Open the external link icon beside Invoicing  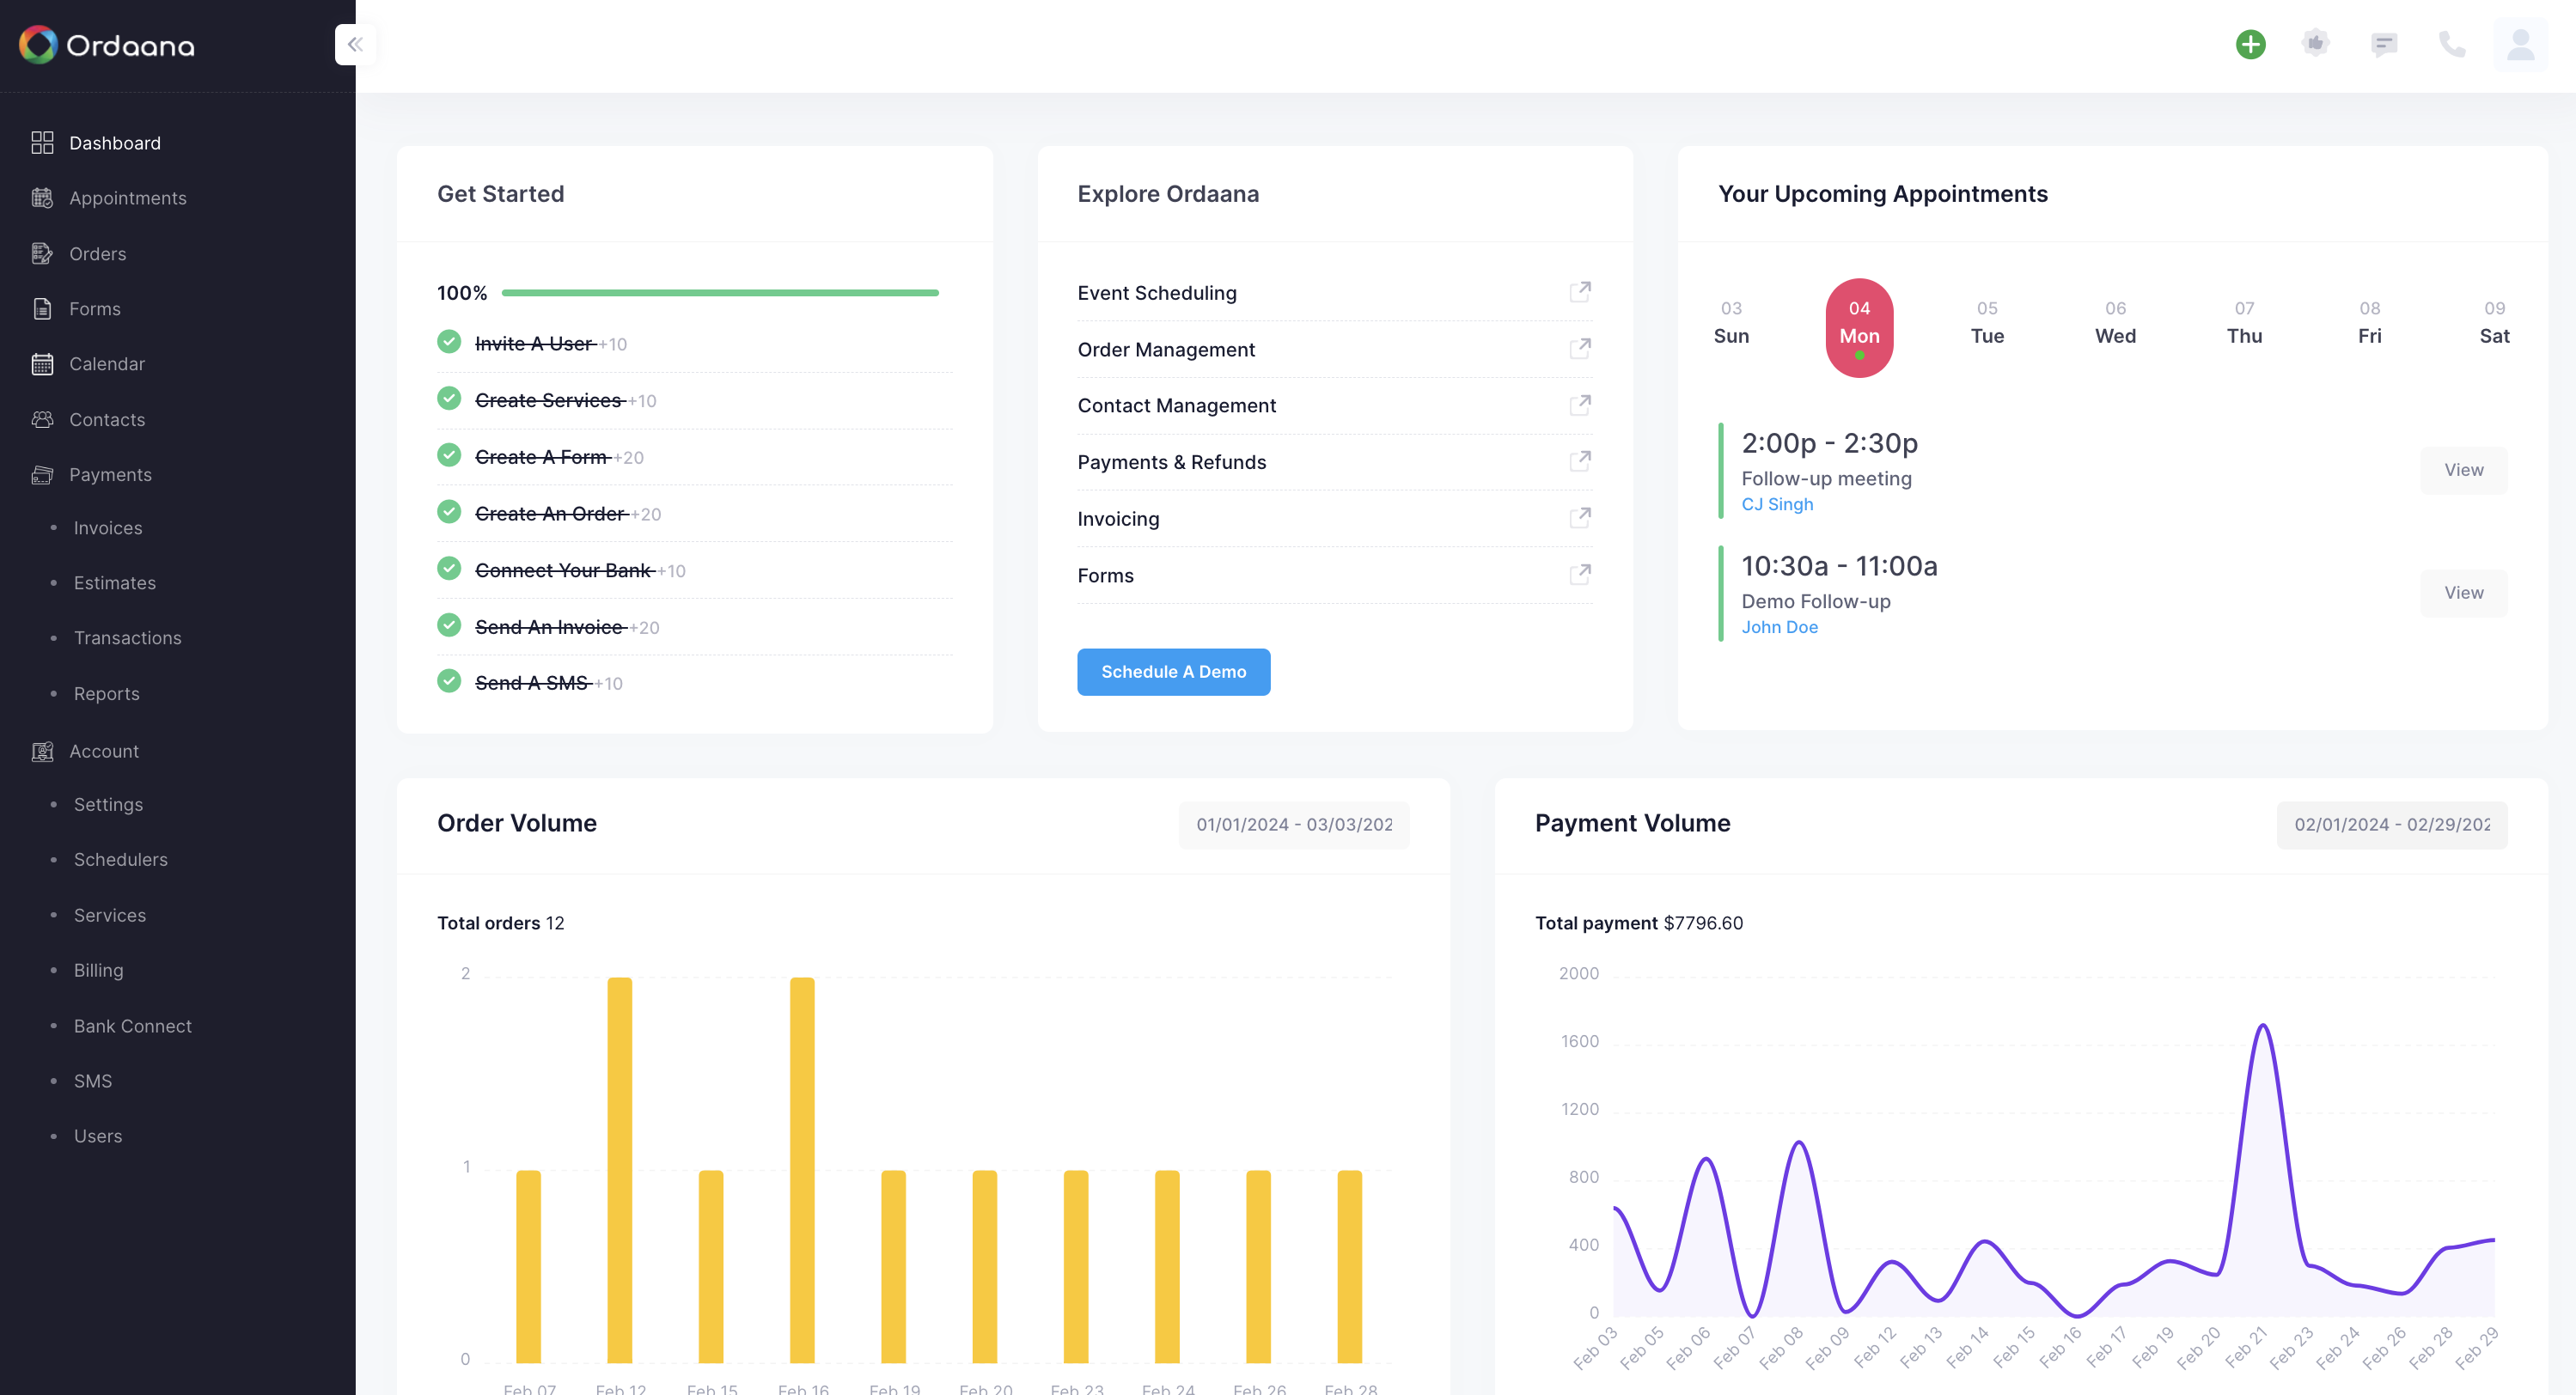click(x=1580, y=517)
